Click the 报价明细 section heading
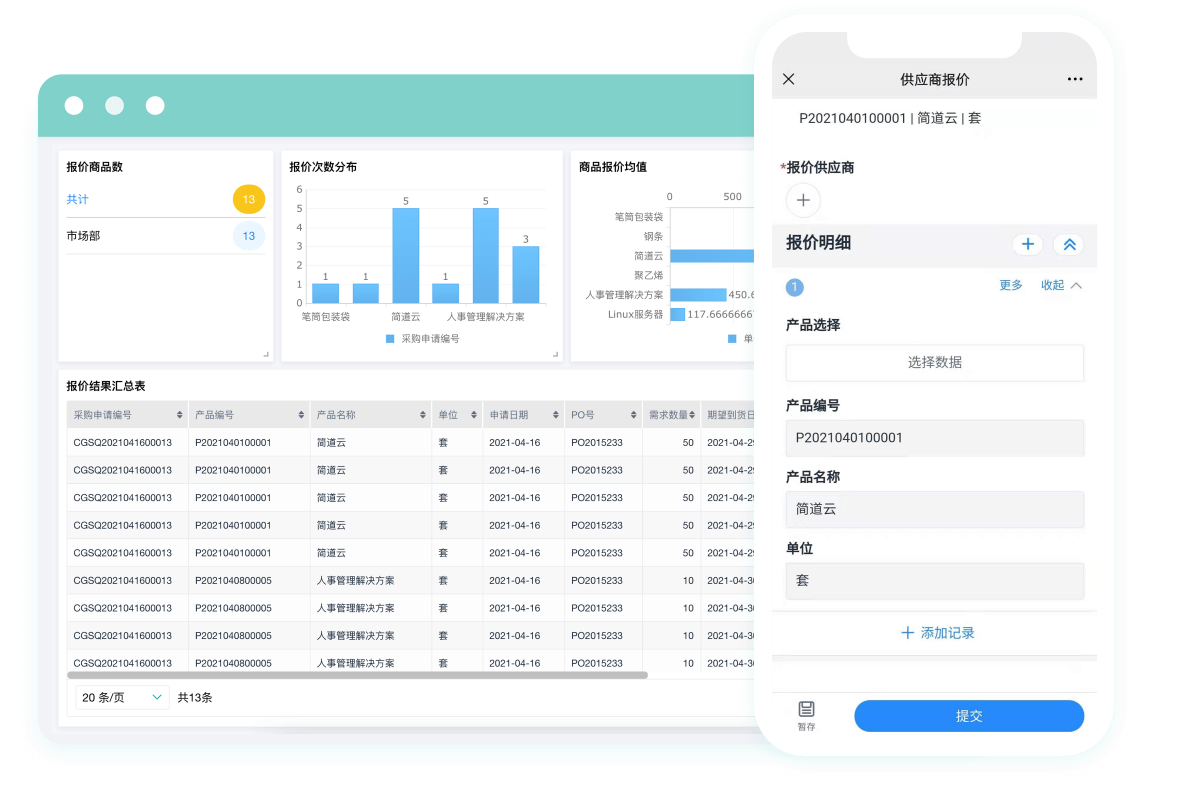This screenshot has width=1184, height=792. tap(819, 243)
